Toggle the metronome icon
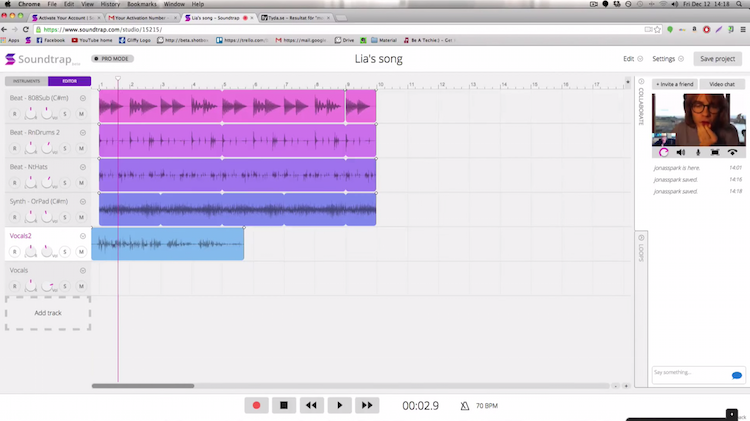Screen dimensions: 750x421 pos(464,406)
